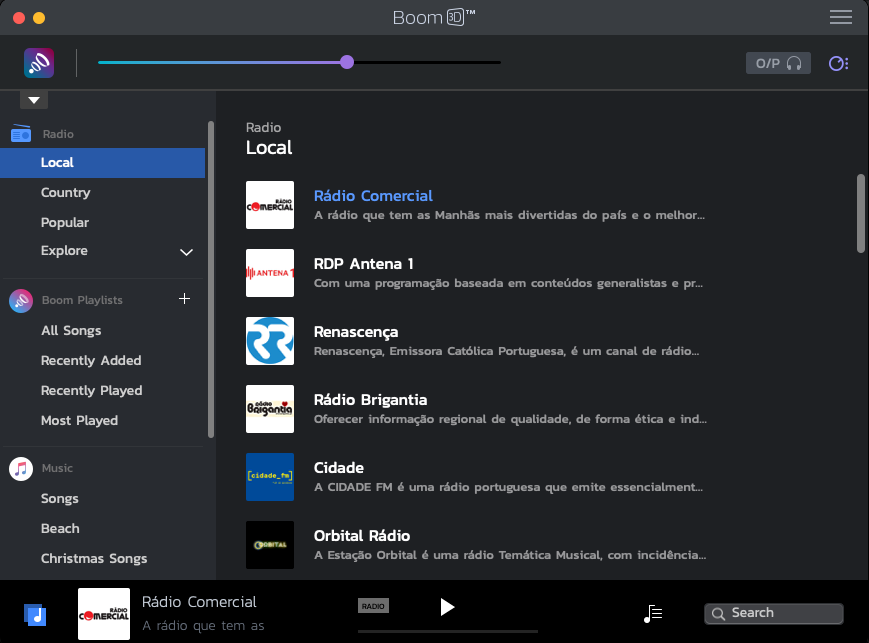The width and height of the screenshot is (869, 643).
Task: Open the O/P headphones output selector
Action: click(778, 63)
